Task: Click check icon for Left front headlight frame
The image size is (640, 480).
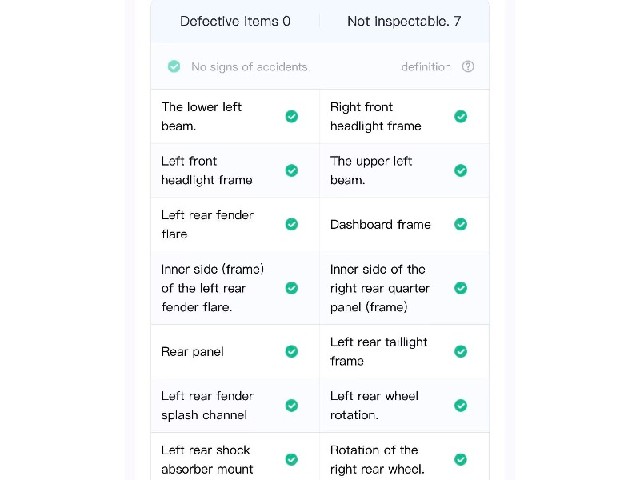Action: [x=291, y=170]
